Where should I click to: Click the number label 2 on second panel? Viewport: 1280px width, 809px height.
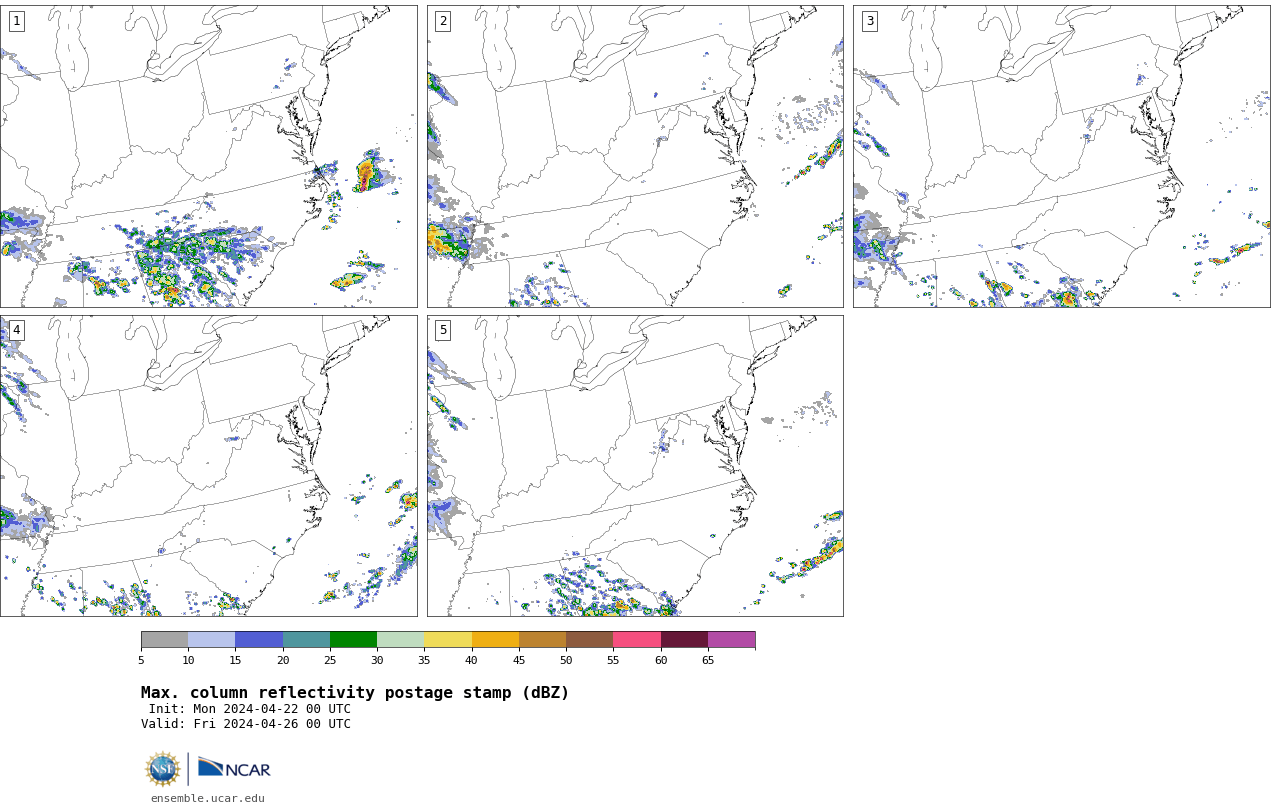click(443, 21)
